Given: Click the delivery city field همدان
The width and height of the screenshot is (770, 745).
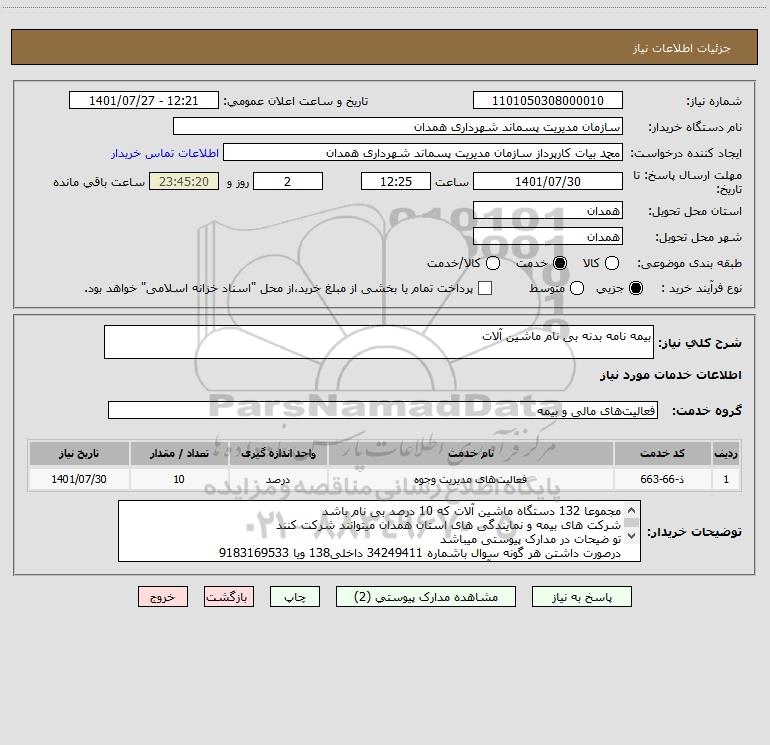Looking at the screenshot, I should tap(548, 236).
